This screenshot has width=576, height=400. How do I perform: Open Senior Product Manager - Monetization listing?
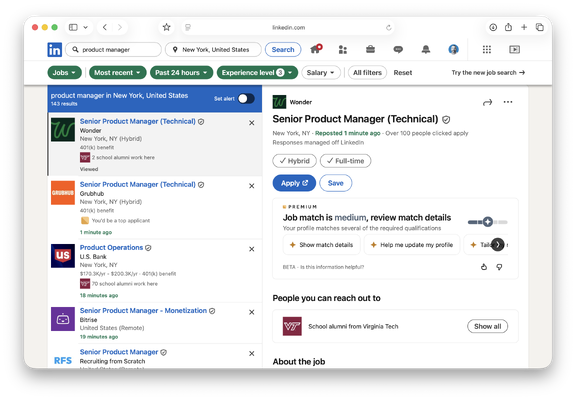(x=143, y=311)
